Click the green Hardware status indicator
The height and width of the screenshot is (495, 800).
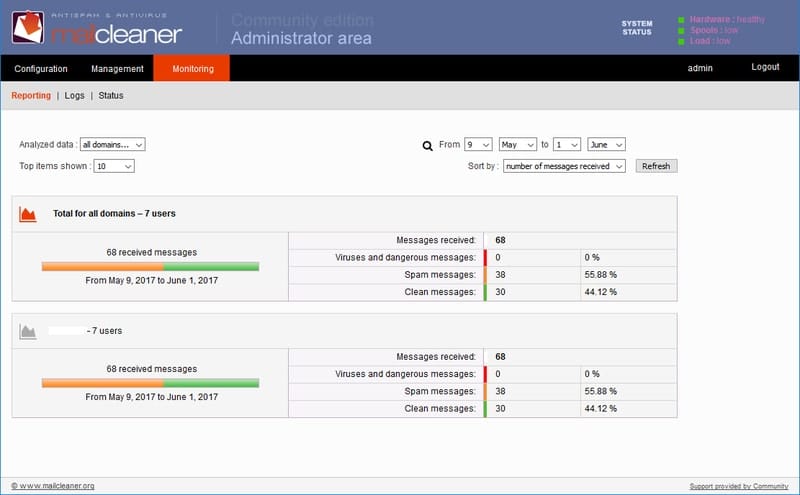point(681,20)
